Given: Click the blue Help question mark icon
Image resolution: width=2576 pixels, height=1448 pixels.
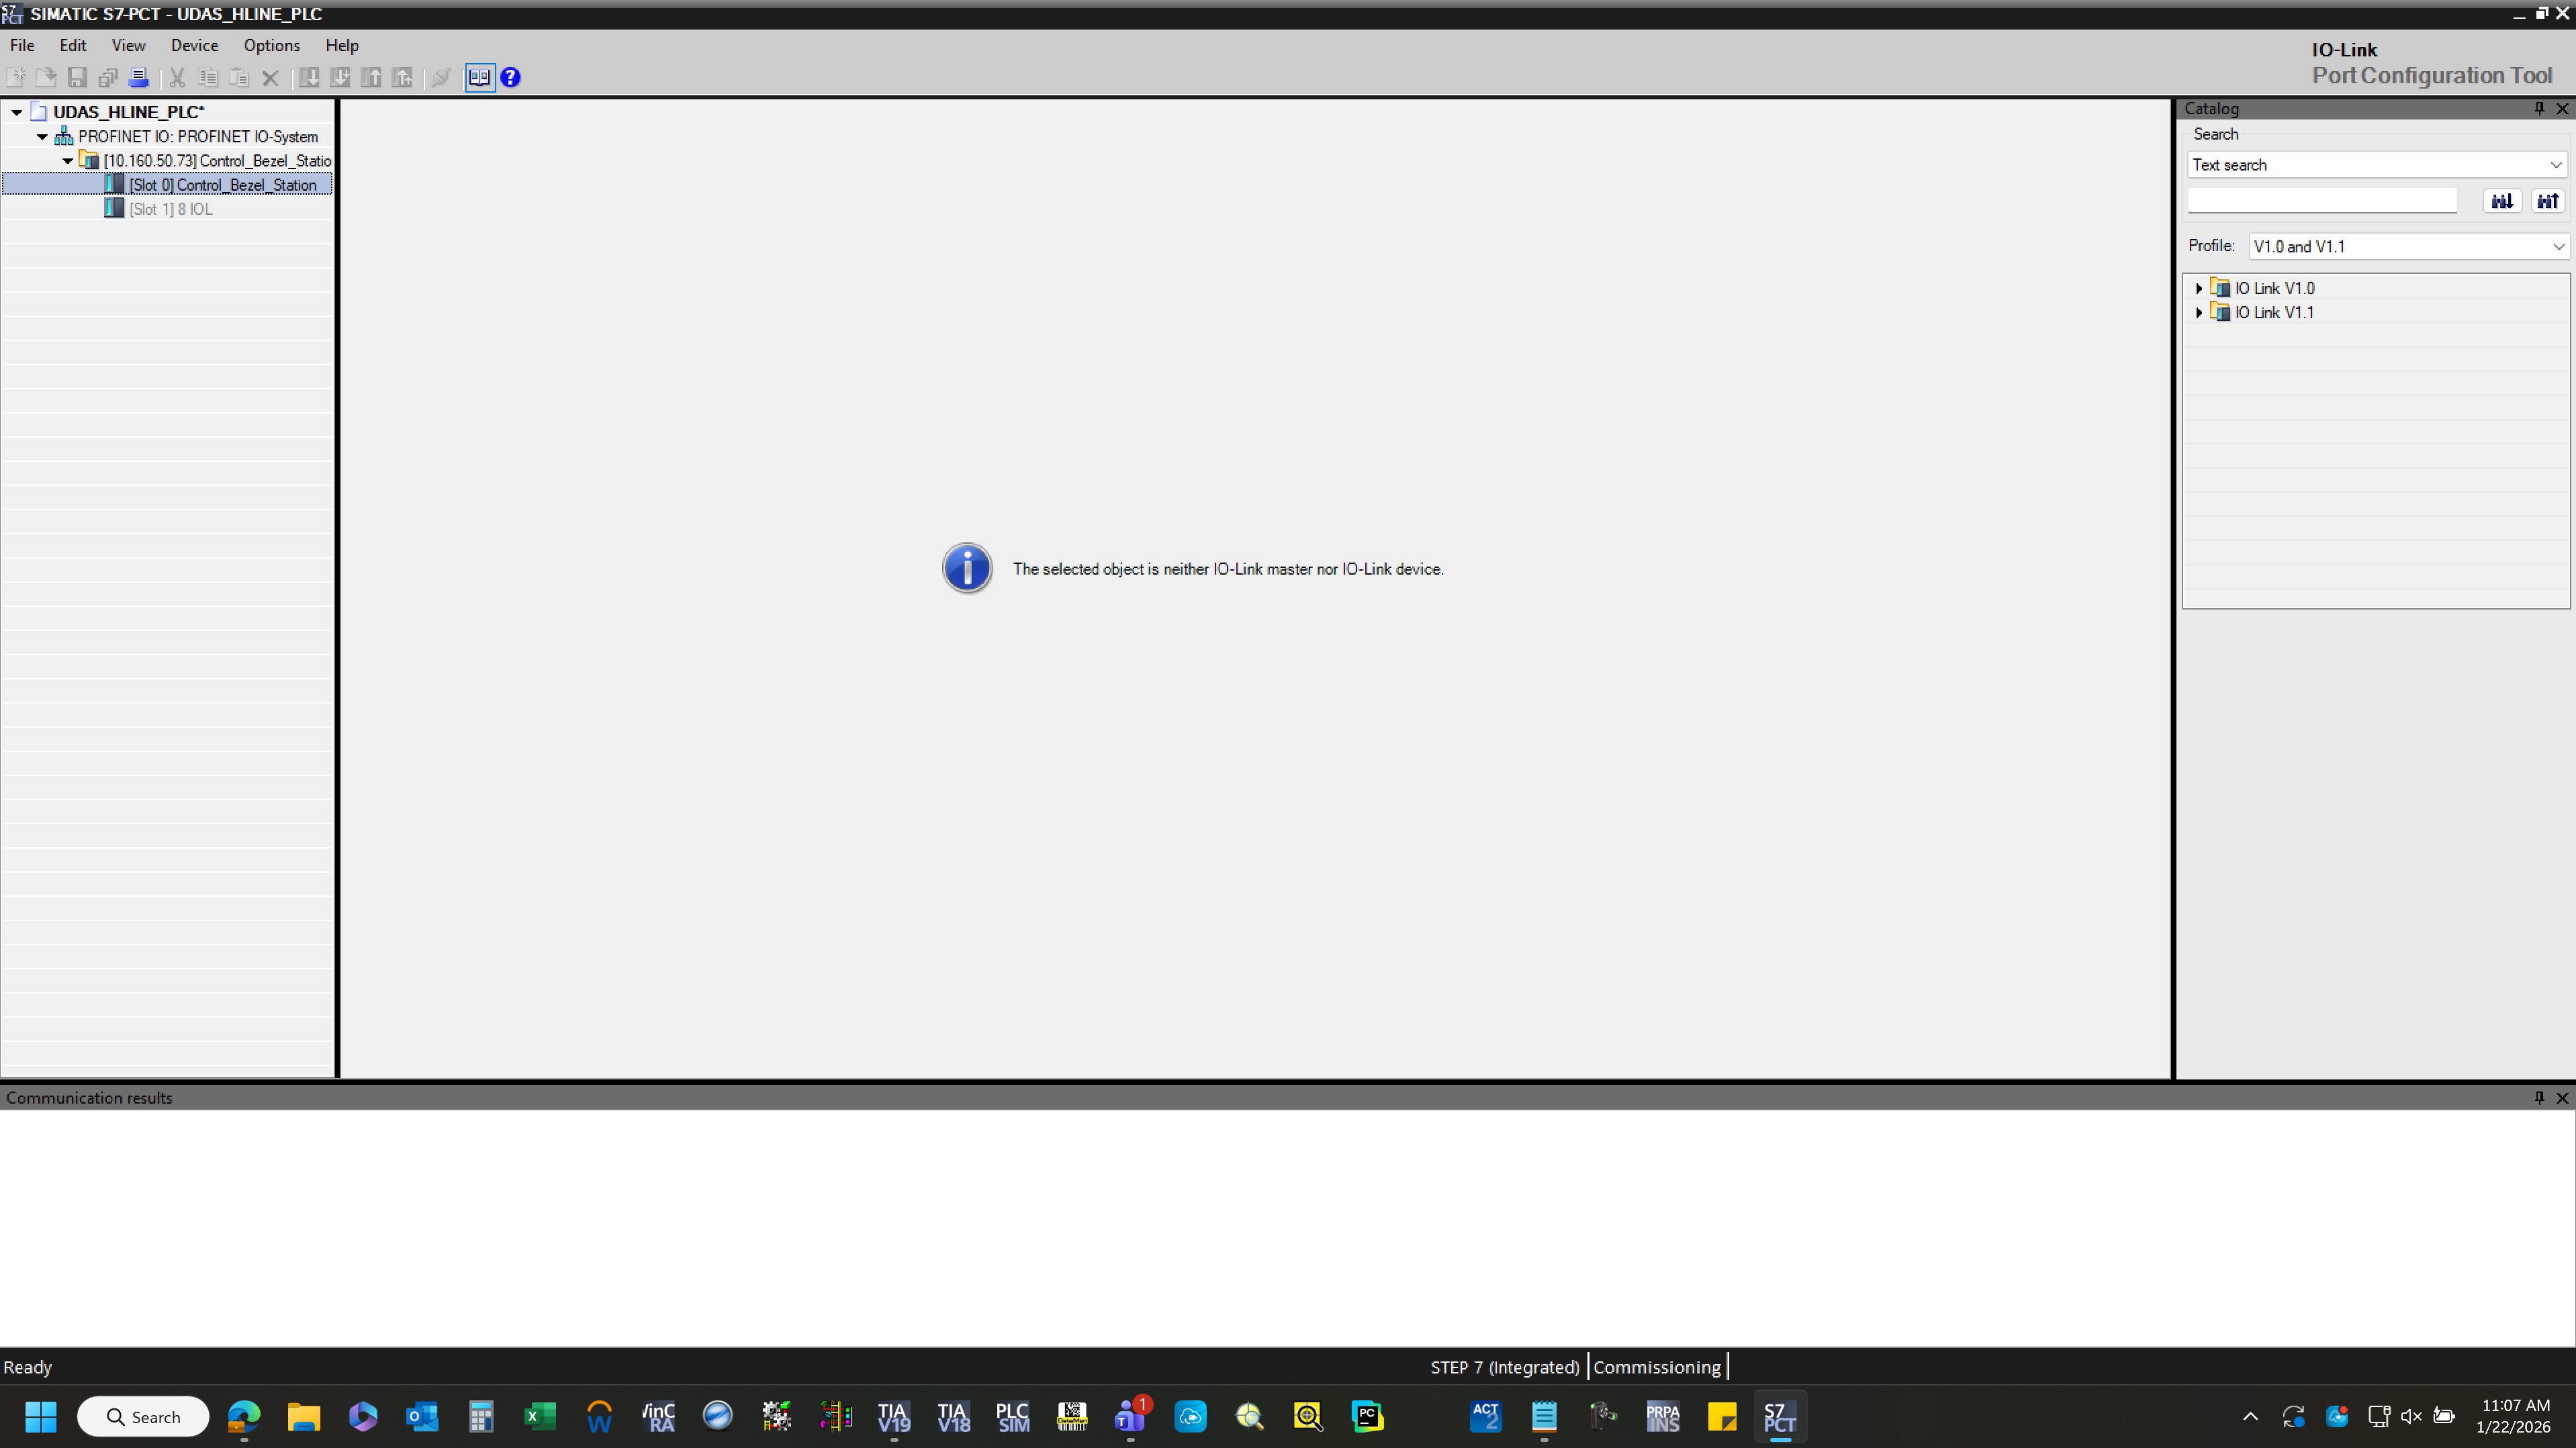Looking at the screenshot, I should click(510, 77).
